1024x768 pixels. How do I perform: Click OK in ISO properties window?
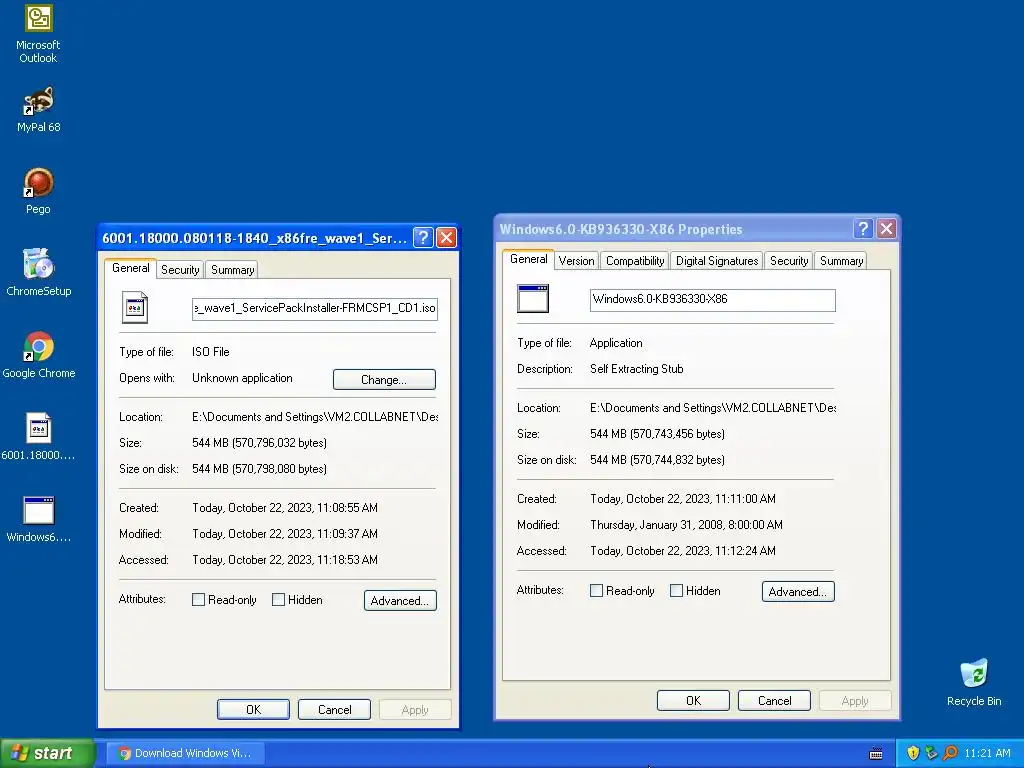253,709
